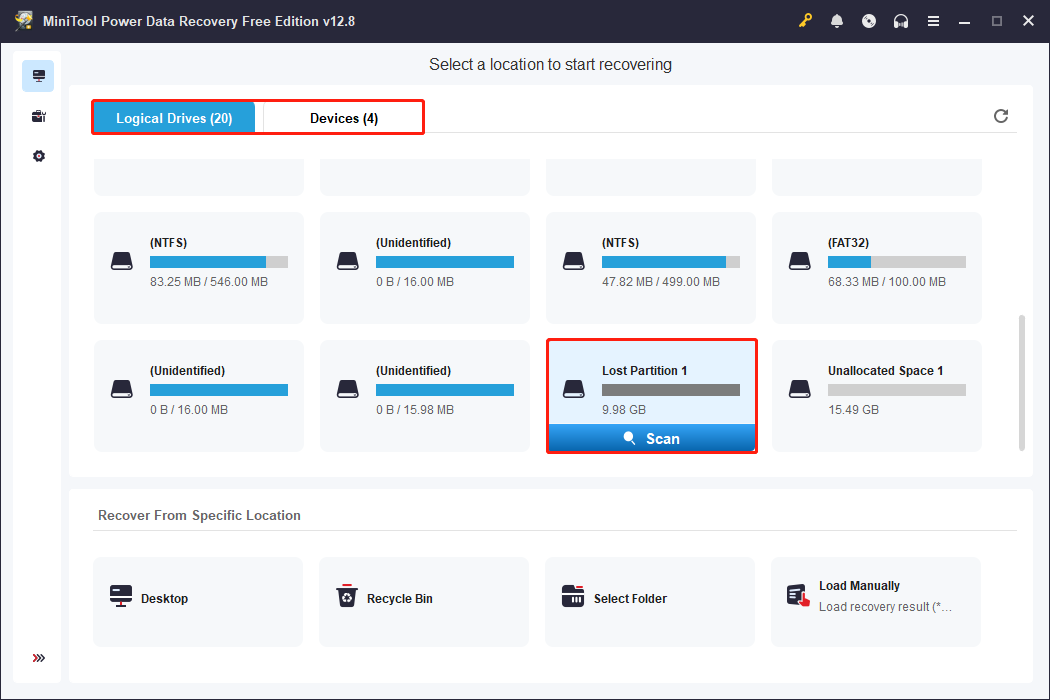Open support via the headphones icon
Image resolution: width=1050 pixels, height=700 pixels.
coord(901,20)
